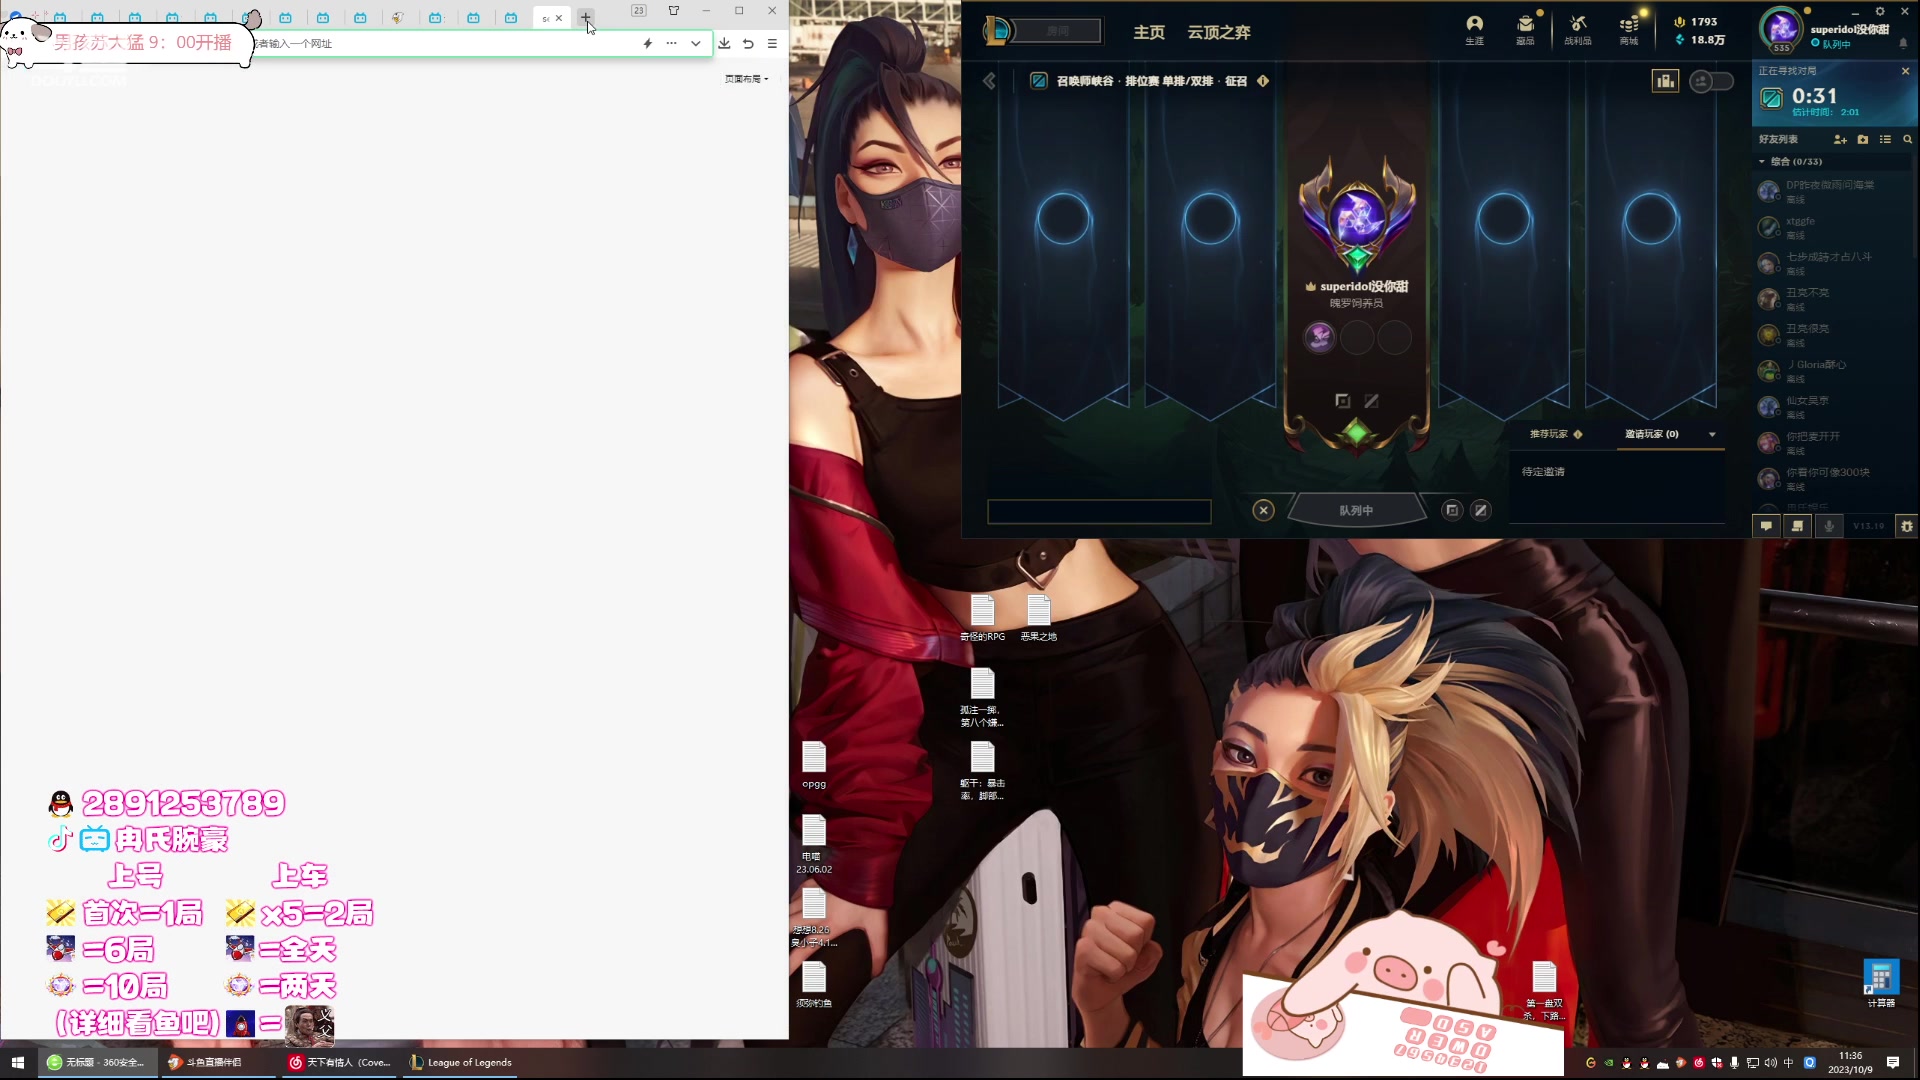This screenshot has width=1920, height=1080.
Task: Toggle the open party switch
Action: (x=1711, y=81)
